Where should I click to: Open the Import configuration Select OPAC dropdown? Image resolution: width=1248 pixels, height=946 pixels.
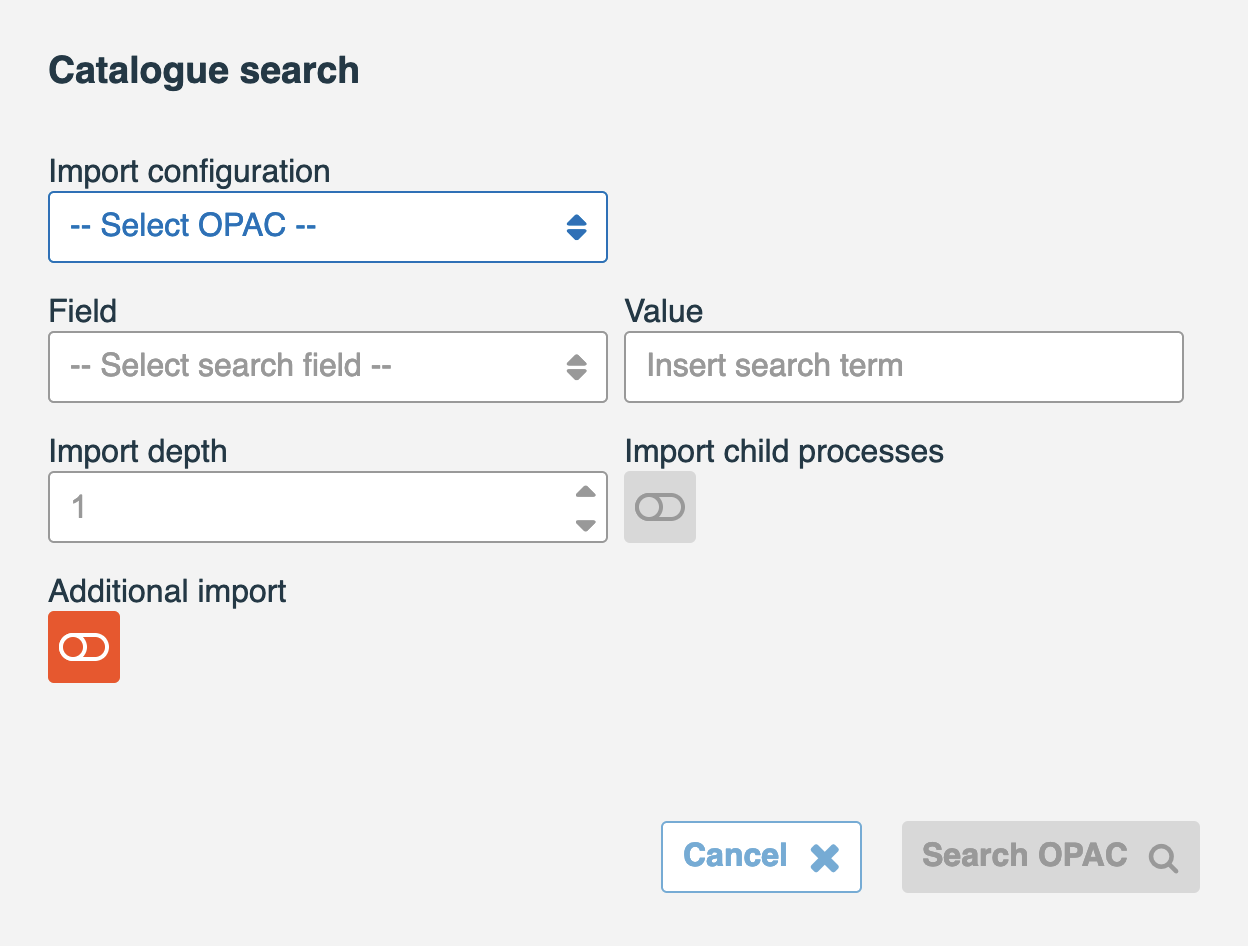(310, 227)
